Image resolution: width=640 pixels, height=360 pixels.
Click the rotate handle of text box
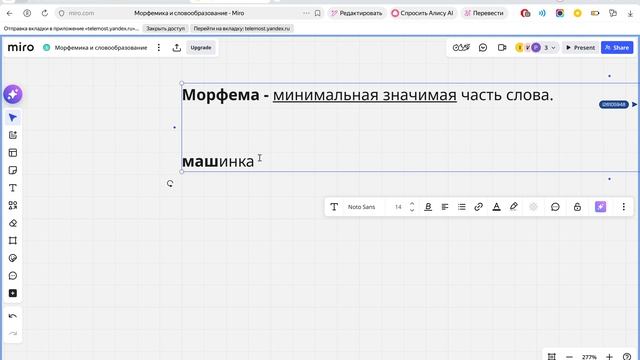click(x=170, y=184)
